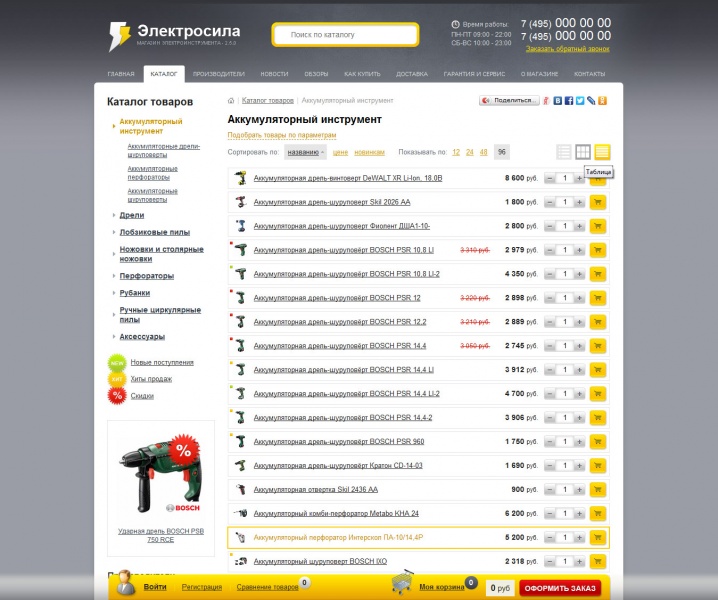Screen dimensions: 718x600
Task: Increase quantity for Skil 2026 AA
Action: (579, 202)
